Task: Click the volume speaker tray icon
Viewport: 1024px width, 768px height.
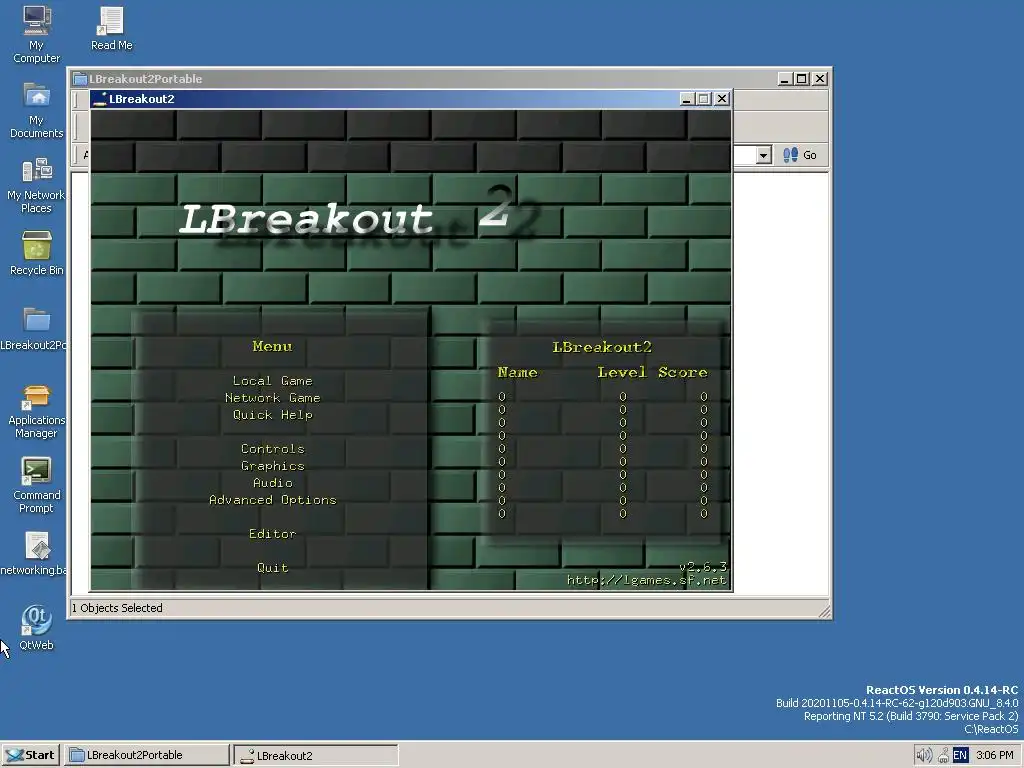Action: pos(923,756)
